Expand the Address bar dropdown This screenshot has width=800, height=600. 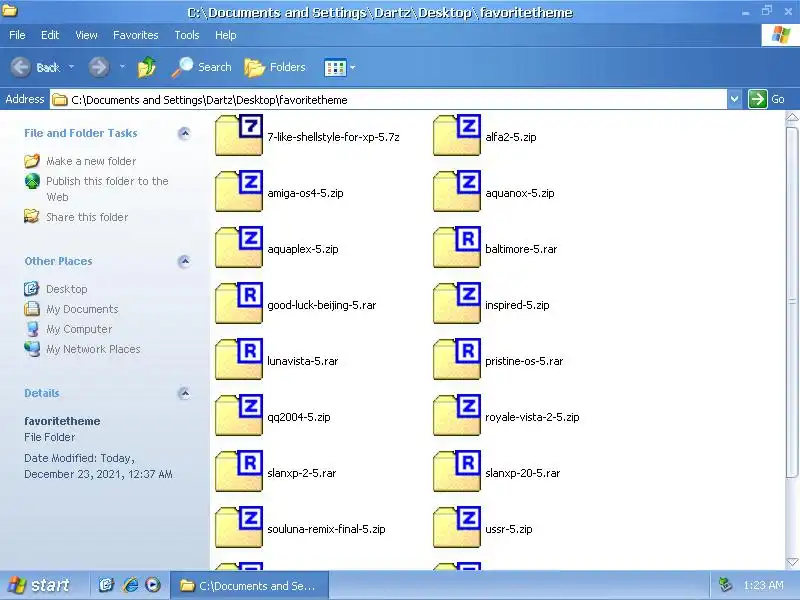point(734,99)
